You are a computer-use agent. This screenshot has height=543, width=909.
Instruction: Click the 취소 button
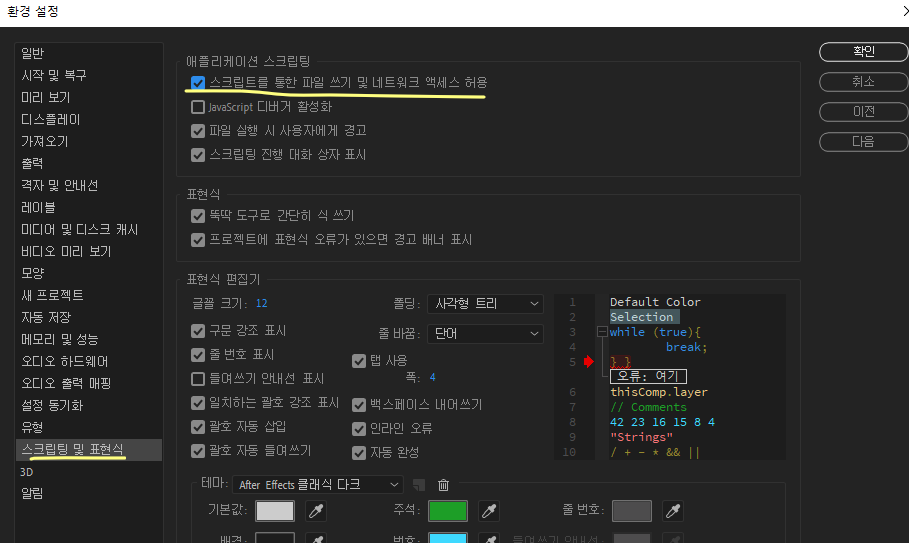coord(863,82)
